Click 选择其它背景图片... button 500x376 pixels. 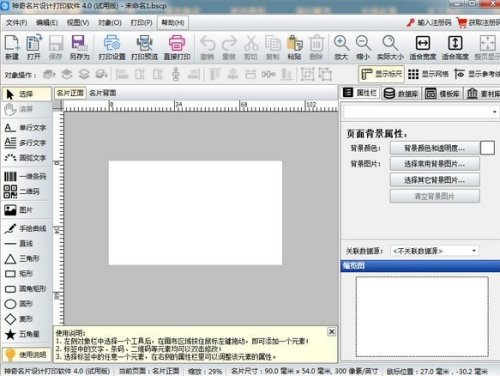435,180
